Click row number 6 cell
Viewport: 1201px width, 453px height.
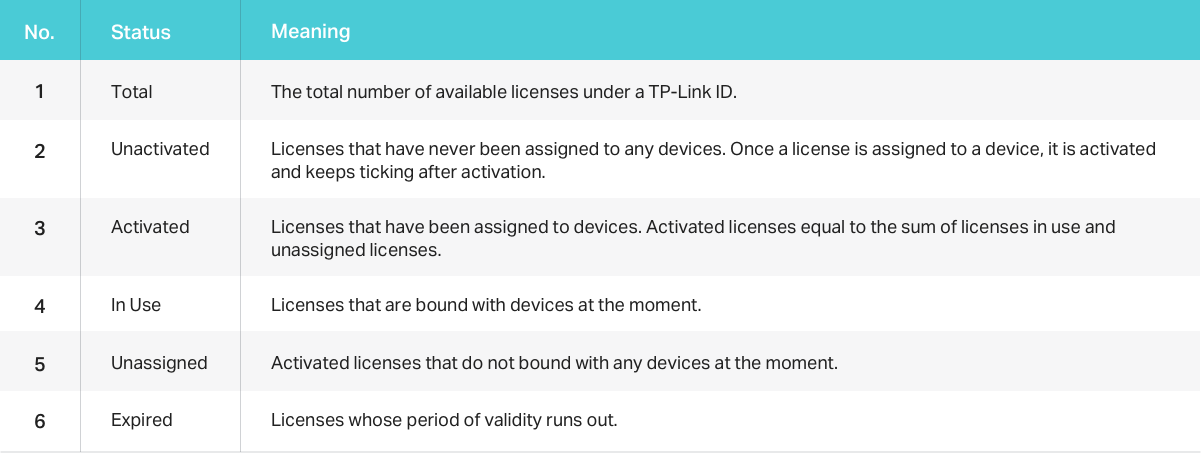tap(40, 420)
